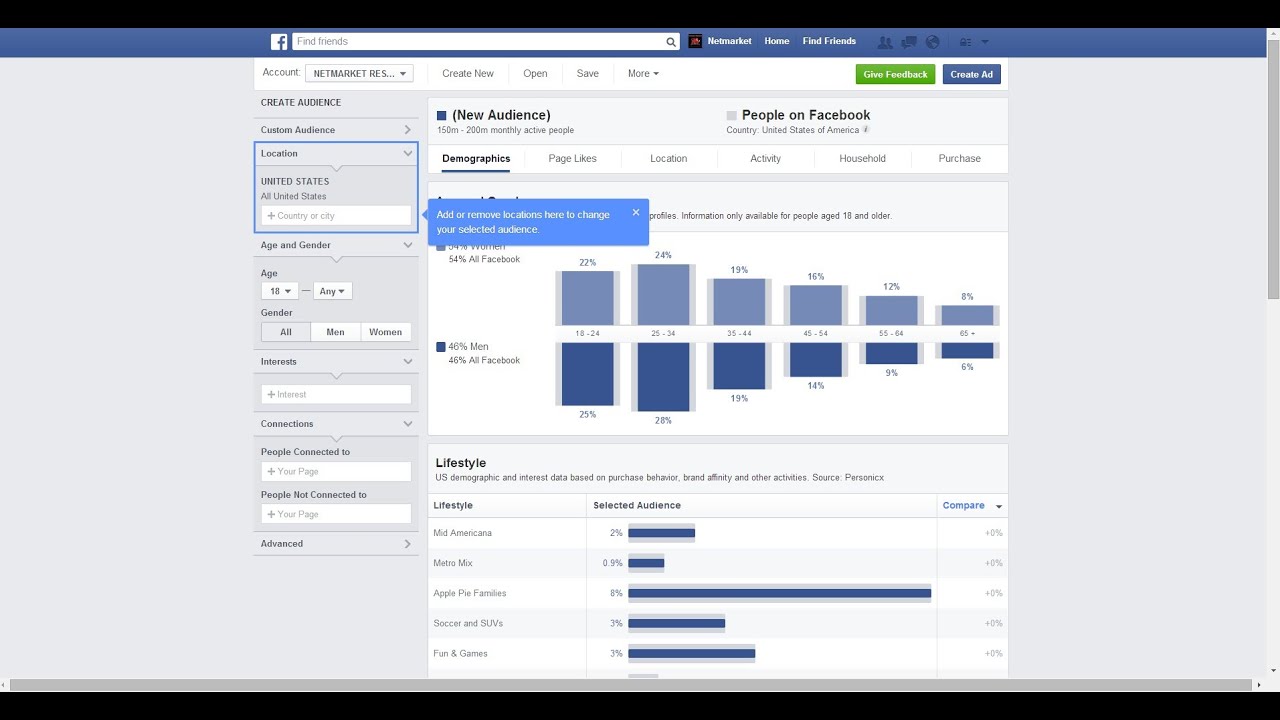The height and width of the screenshot is (720, 1280).
Task: Select the Women gender option
Action: [385, 332]
